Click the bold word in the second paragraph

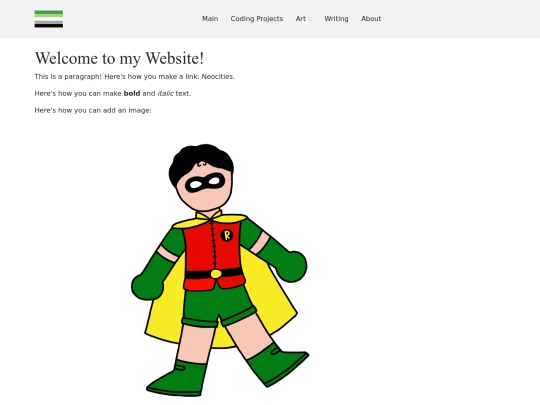132,93
